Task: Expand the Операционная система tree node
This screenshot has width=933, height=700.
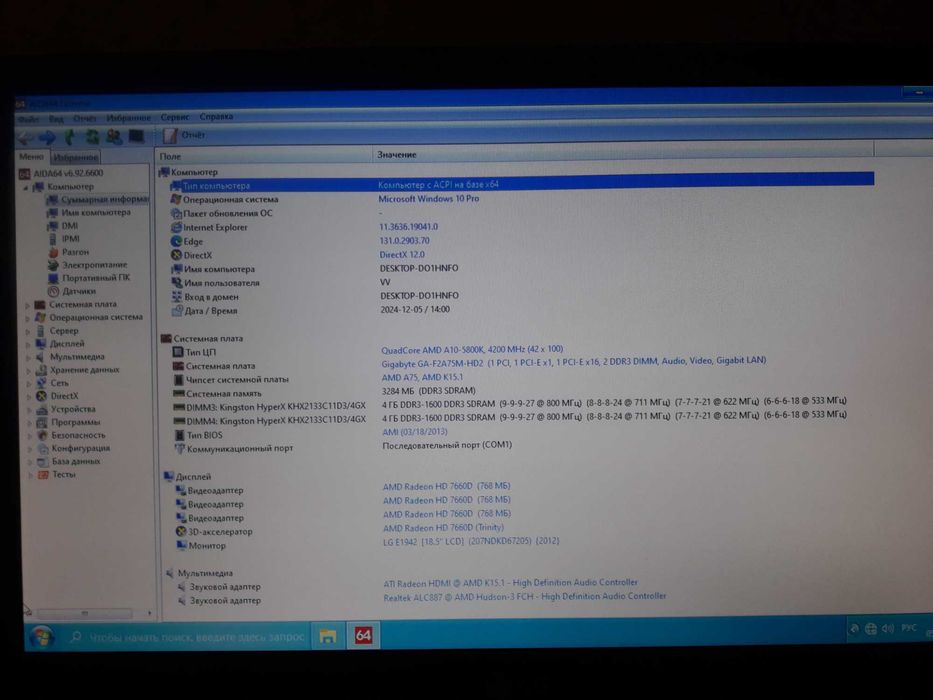Action: (27, 318)
